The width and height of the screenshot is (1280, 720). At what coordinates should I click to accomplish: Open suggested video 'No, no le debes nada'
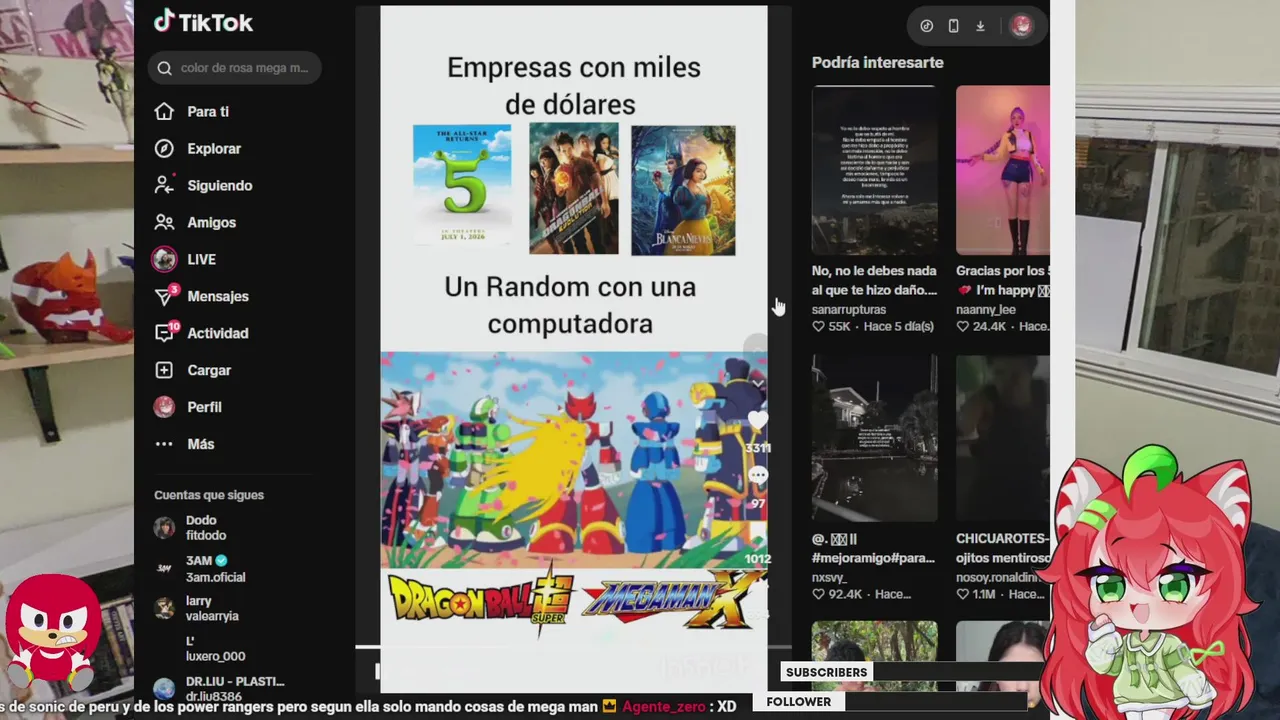coord(875,169)
